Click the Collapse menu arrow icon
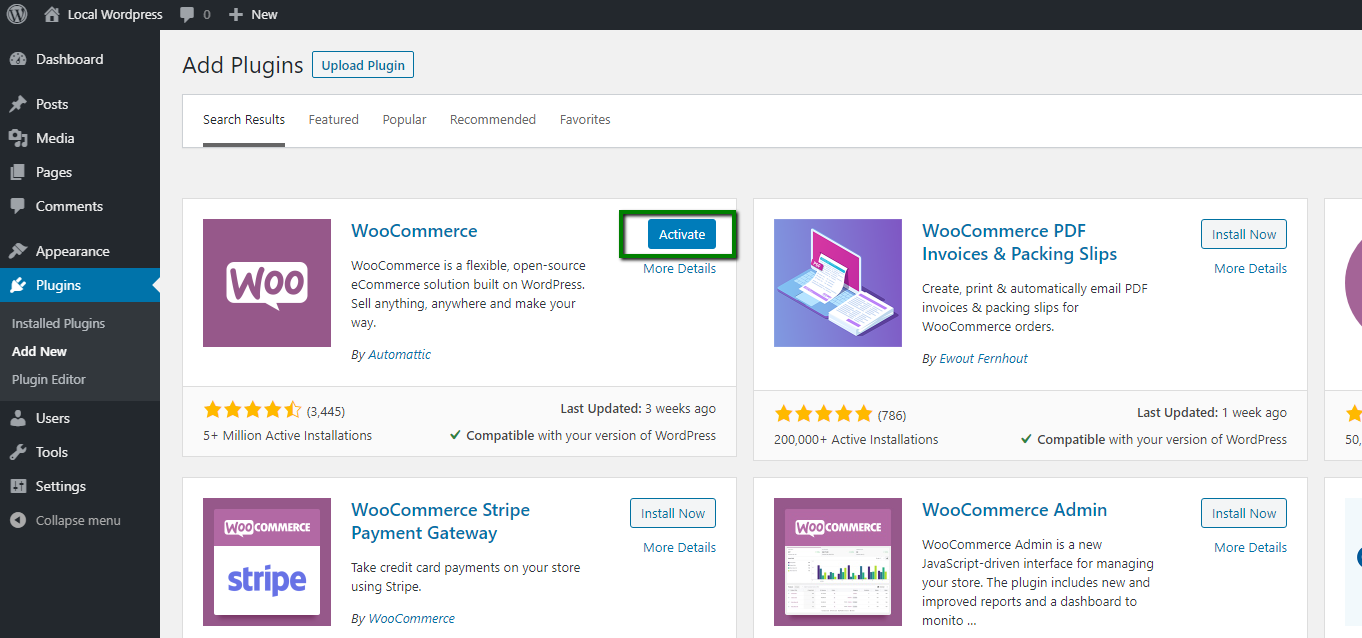Image resolution: width=1362 pixels, height=638 pixels. [18, 520]
